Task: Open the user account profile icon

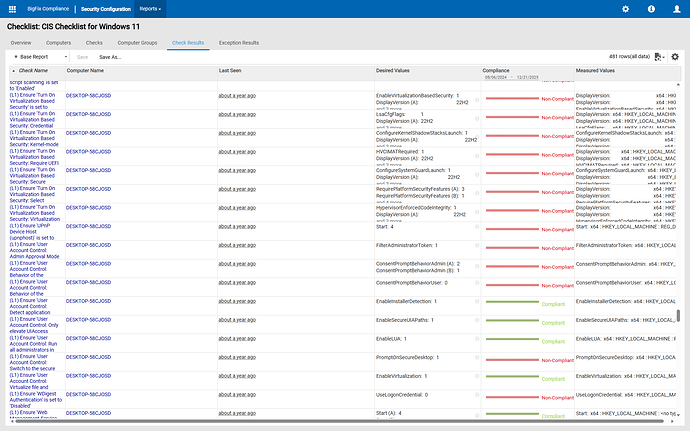Action: [x=675, y=8]
